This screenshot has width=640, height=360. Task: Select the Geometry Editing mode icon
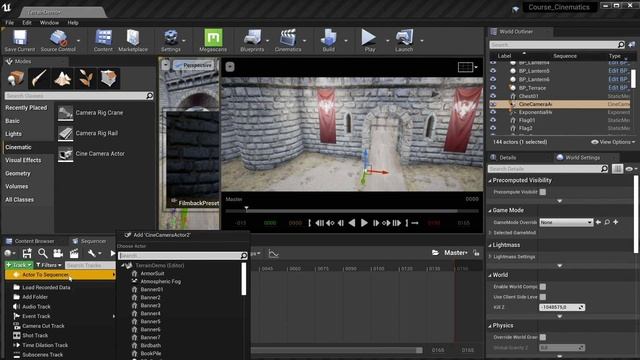pos(109,78)
